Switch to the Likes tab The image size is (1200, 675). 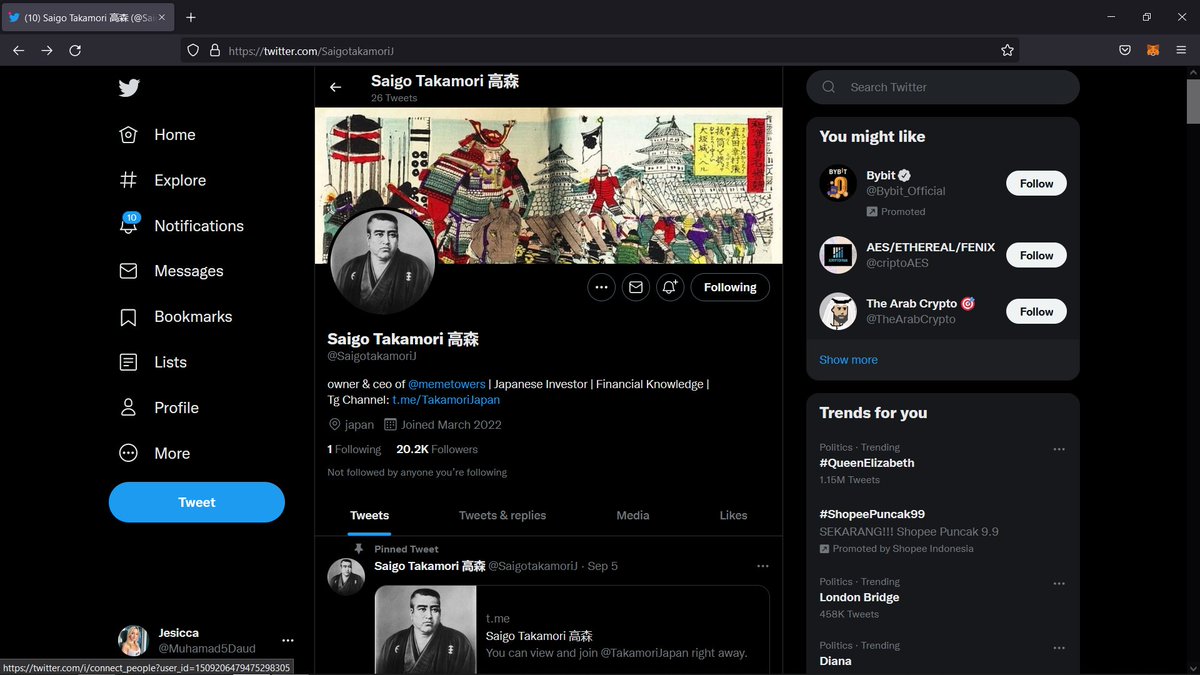click(x=733, y=515)
